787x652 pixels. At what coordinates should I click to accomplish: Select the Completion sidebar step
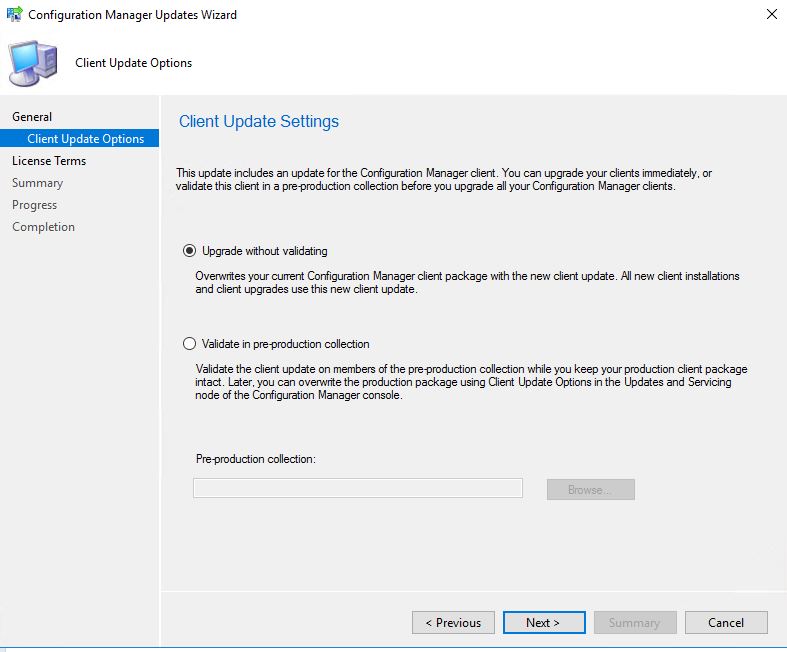[44, 227]
